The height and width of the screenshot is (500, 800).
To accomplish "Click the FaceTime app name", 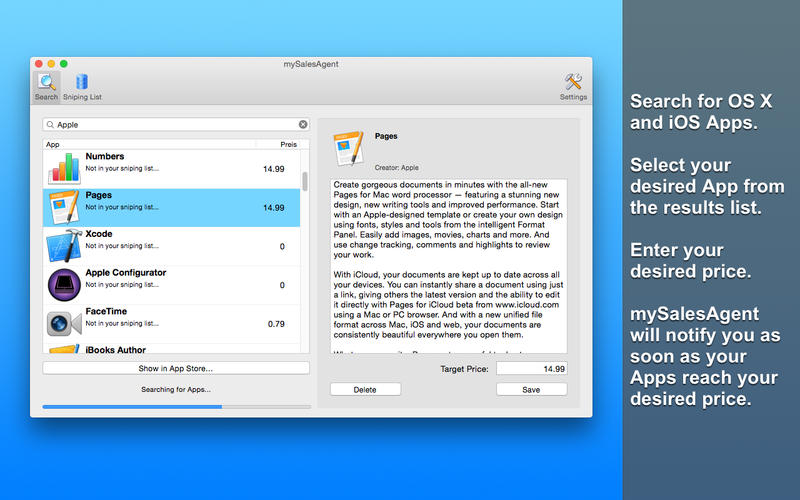I will tap(106, 311).
